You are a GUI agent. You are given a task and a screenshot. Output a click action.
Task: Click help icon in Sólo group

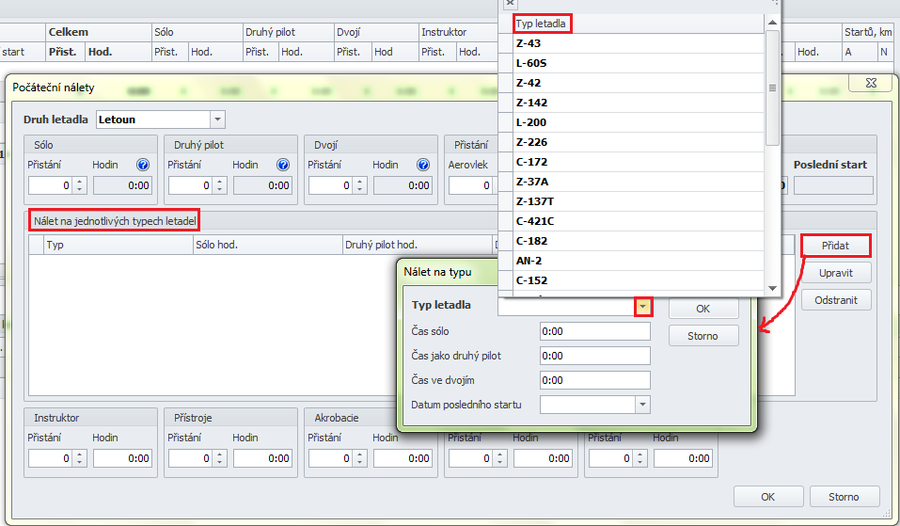click(143, 165)
